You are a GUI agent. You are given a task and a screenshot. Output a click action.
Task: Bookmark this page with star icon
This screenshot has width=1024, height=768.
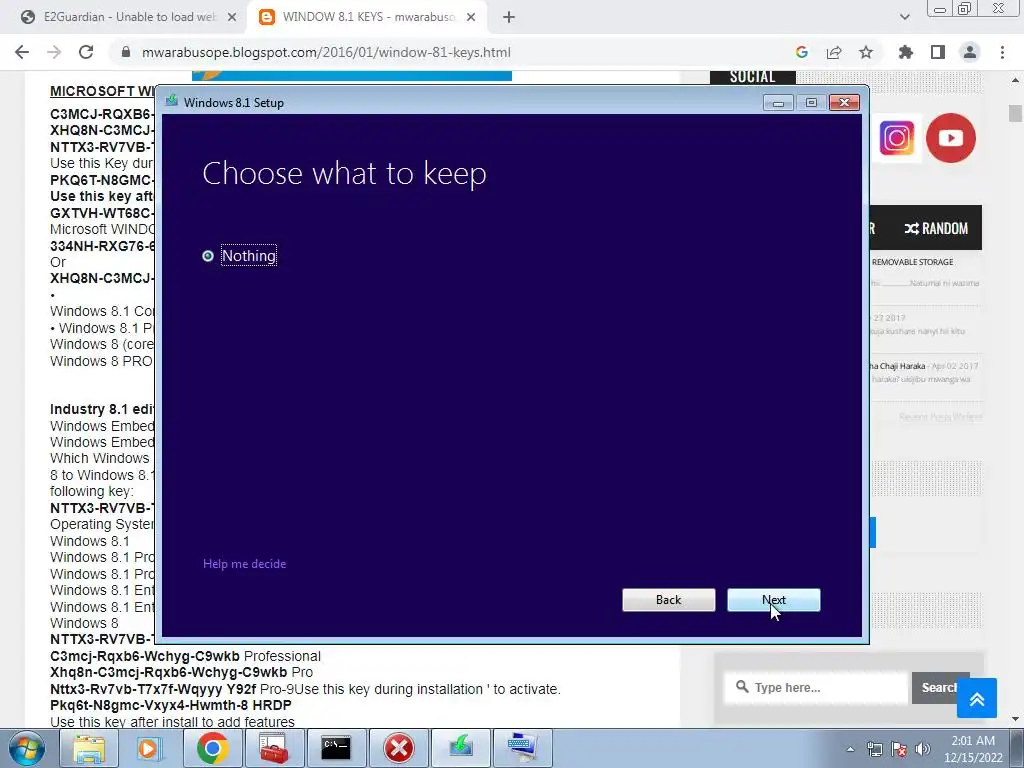tap(866, 52)
